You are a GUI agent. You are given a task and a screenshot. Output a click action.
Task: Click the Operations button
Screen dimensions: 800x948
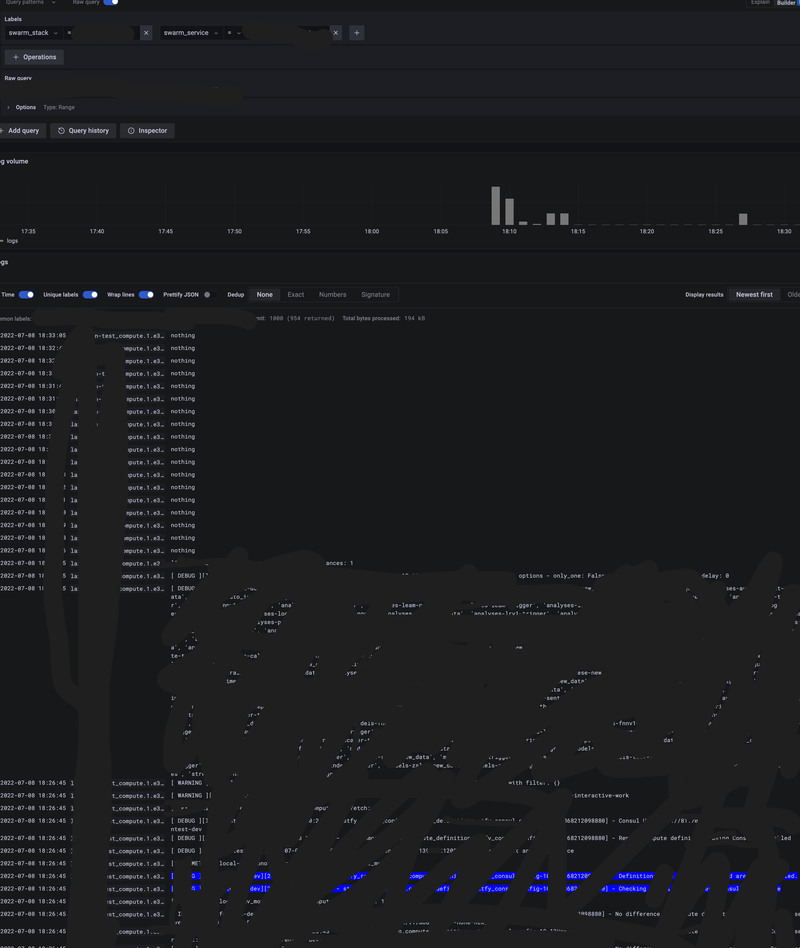tap(34, 57)
